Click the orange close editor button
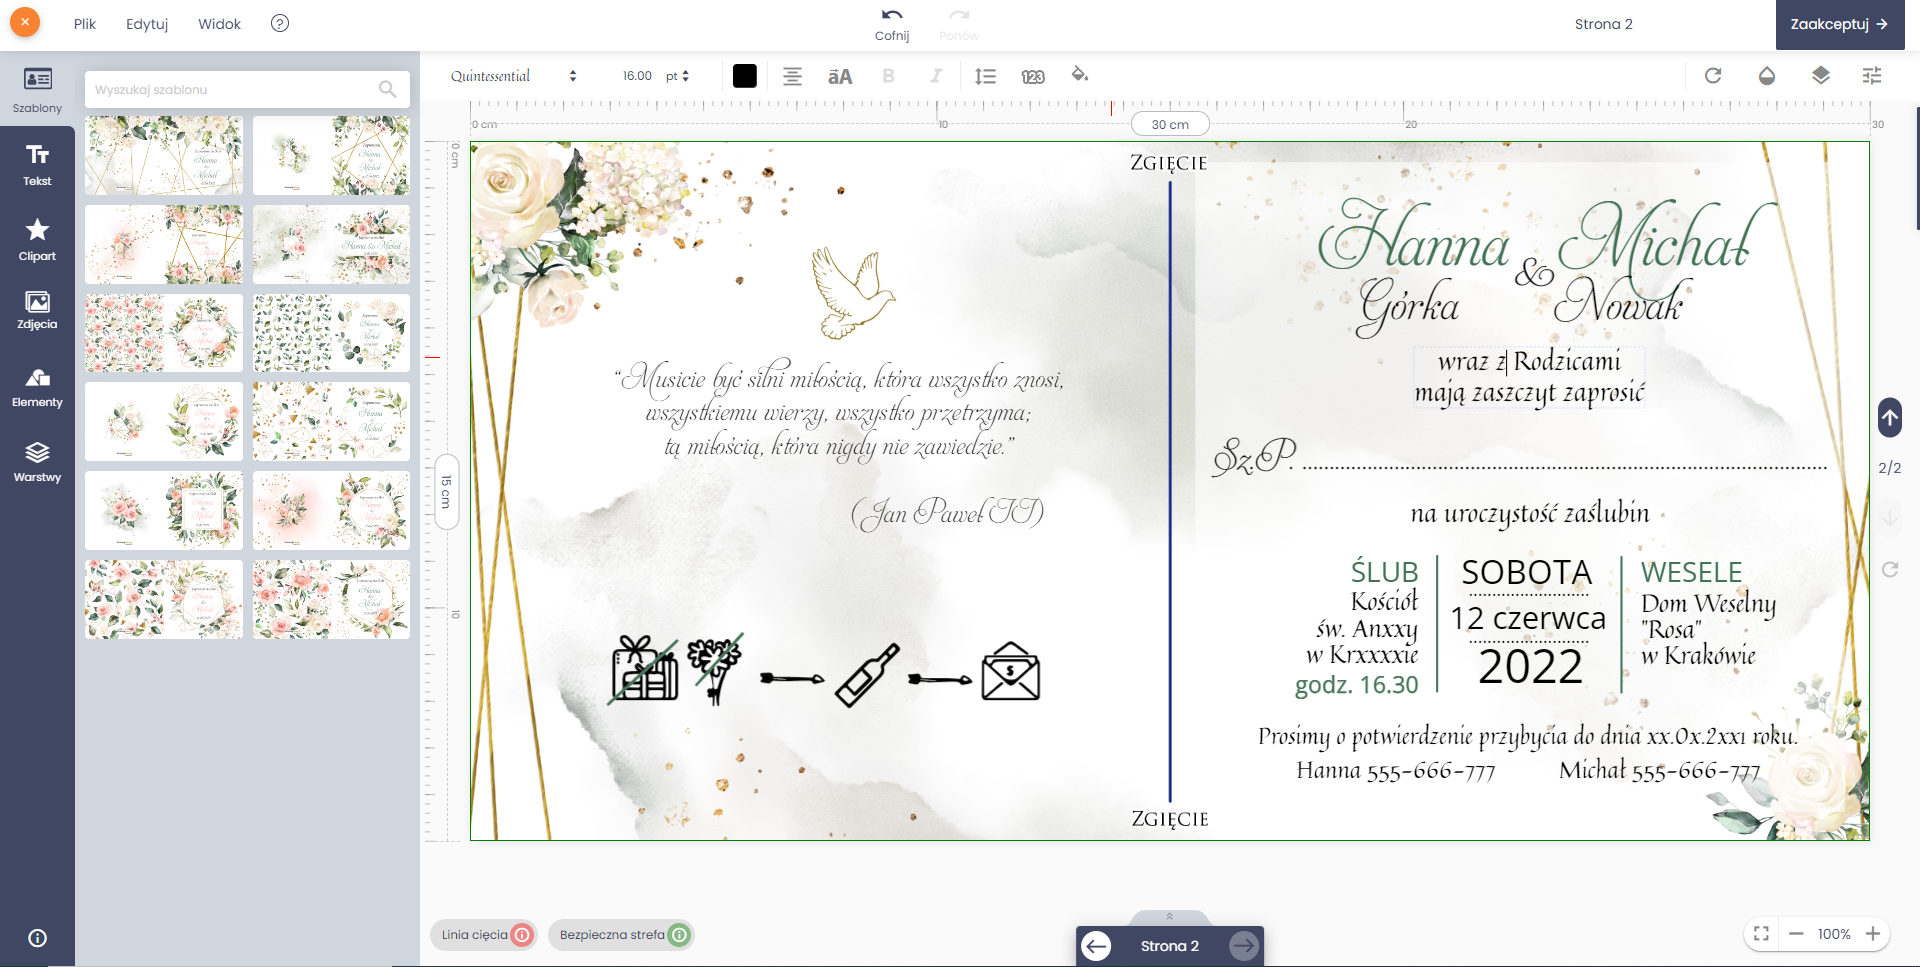 tap(25, 22)
